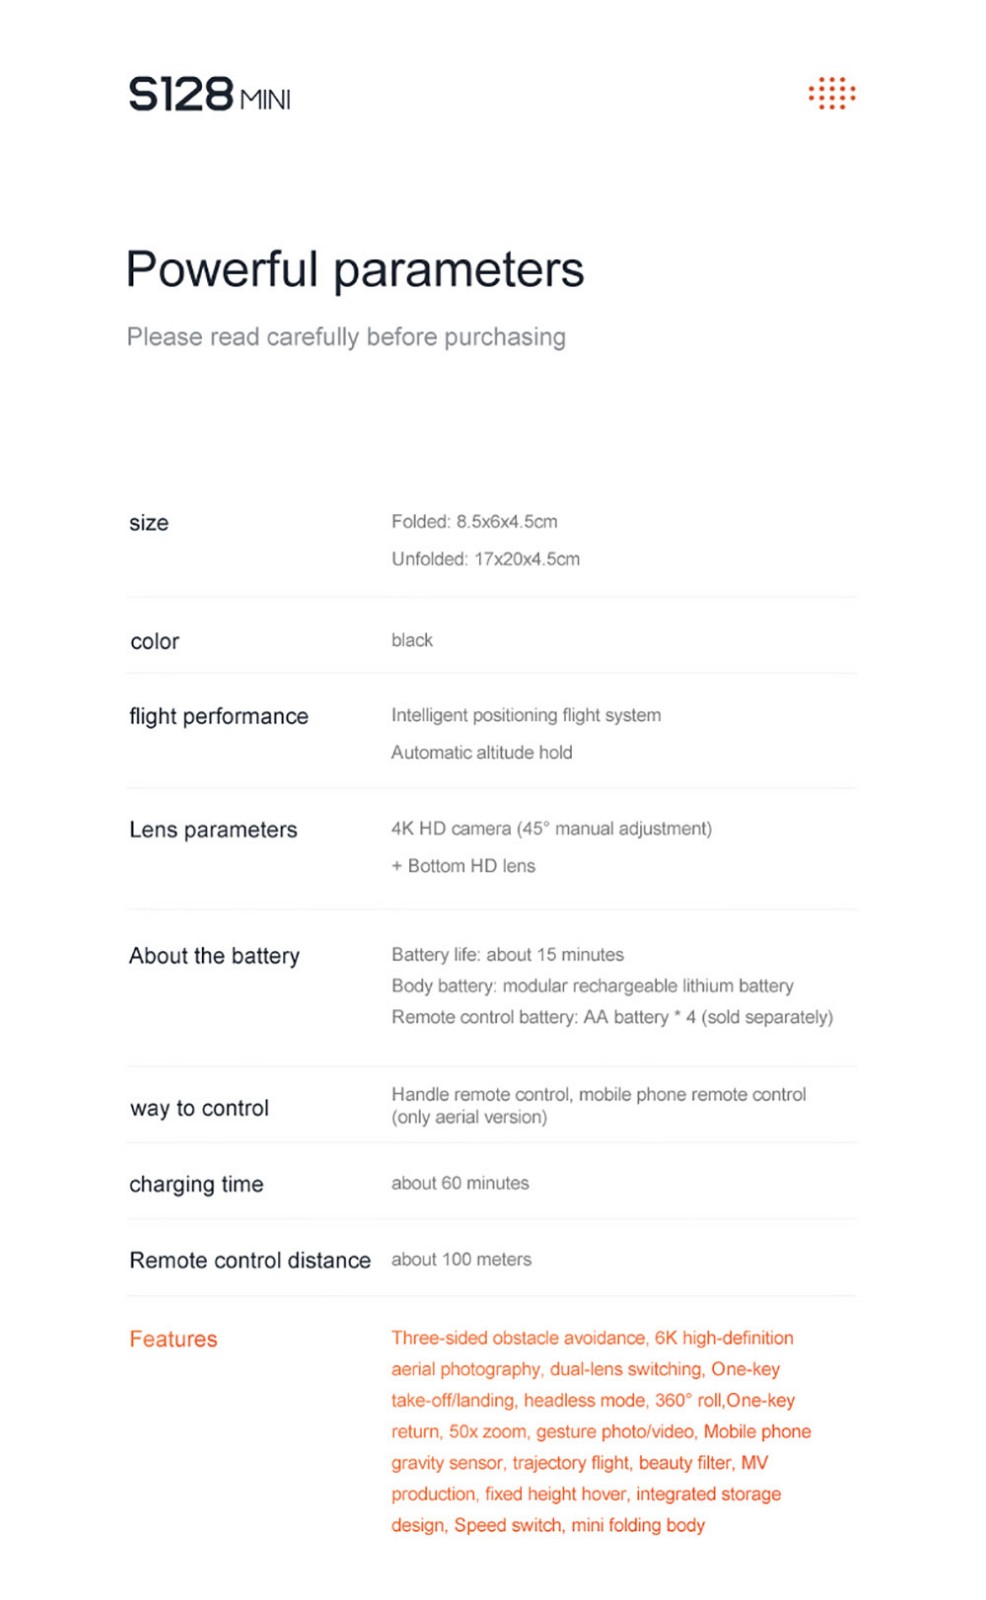986x1600 pixels.
Task: Click the About the battery label
Action: (x=214, y=956)
